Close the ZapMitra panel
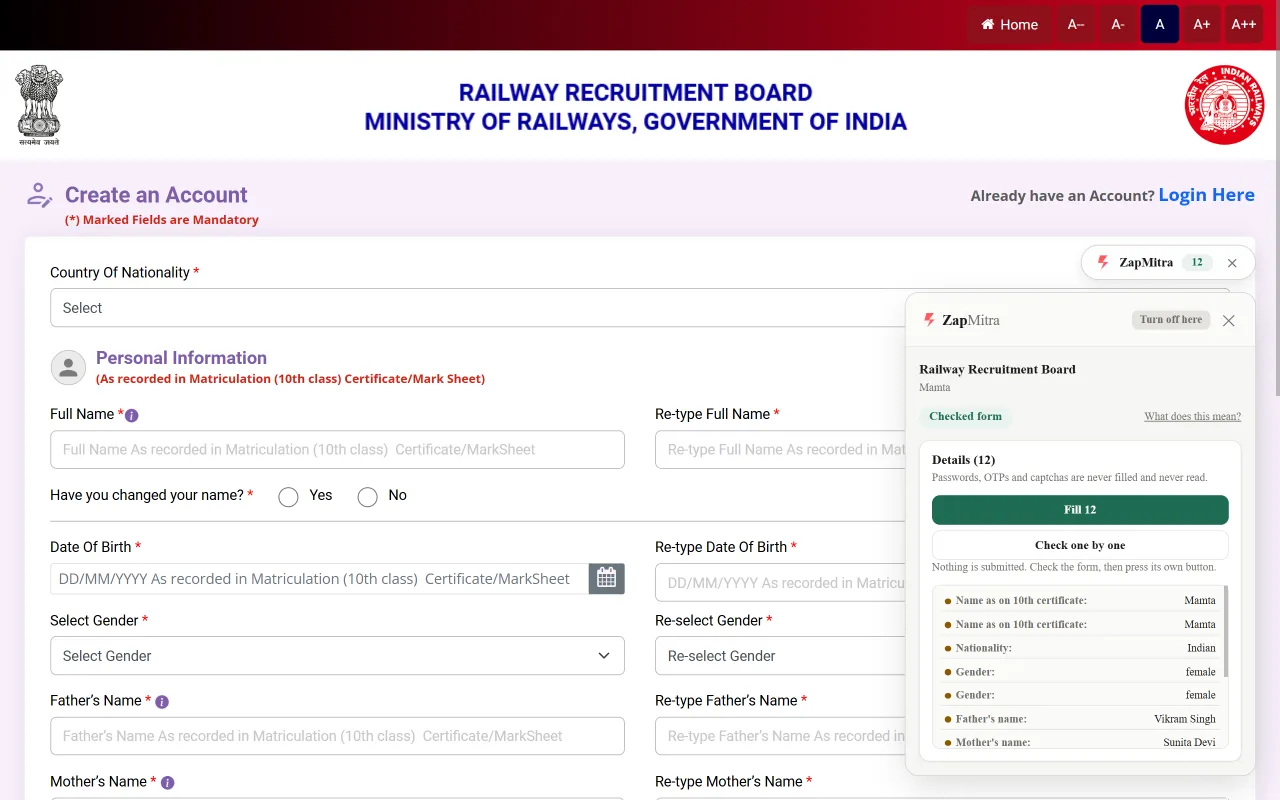Screen dimensions: 1280x800 1229,321
